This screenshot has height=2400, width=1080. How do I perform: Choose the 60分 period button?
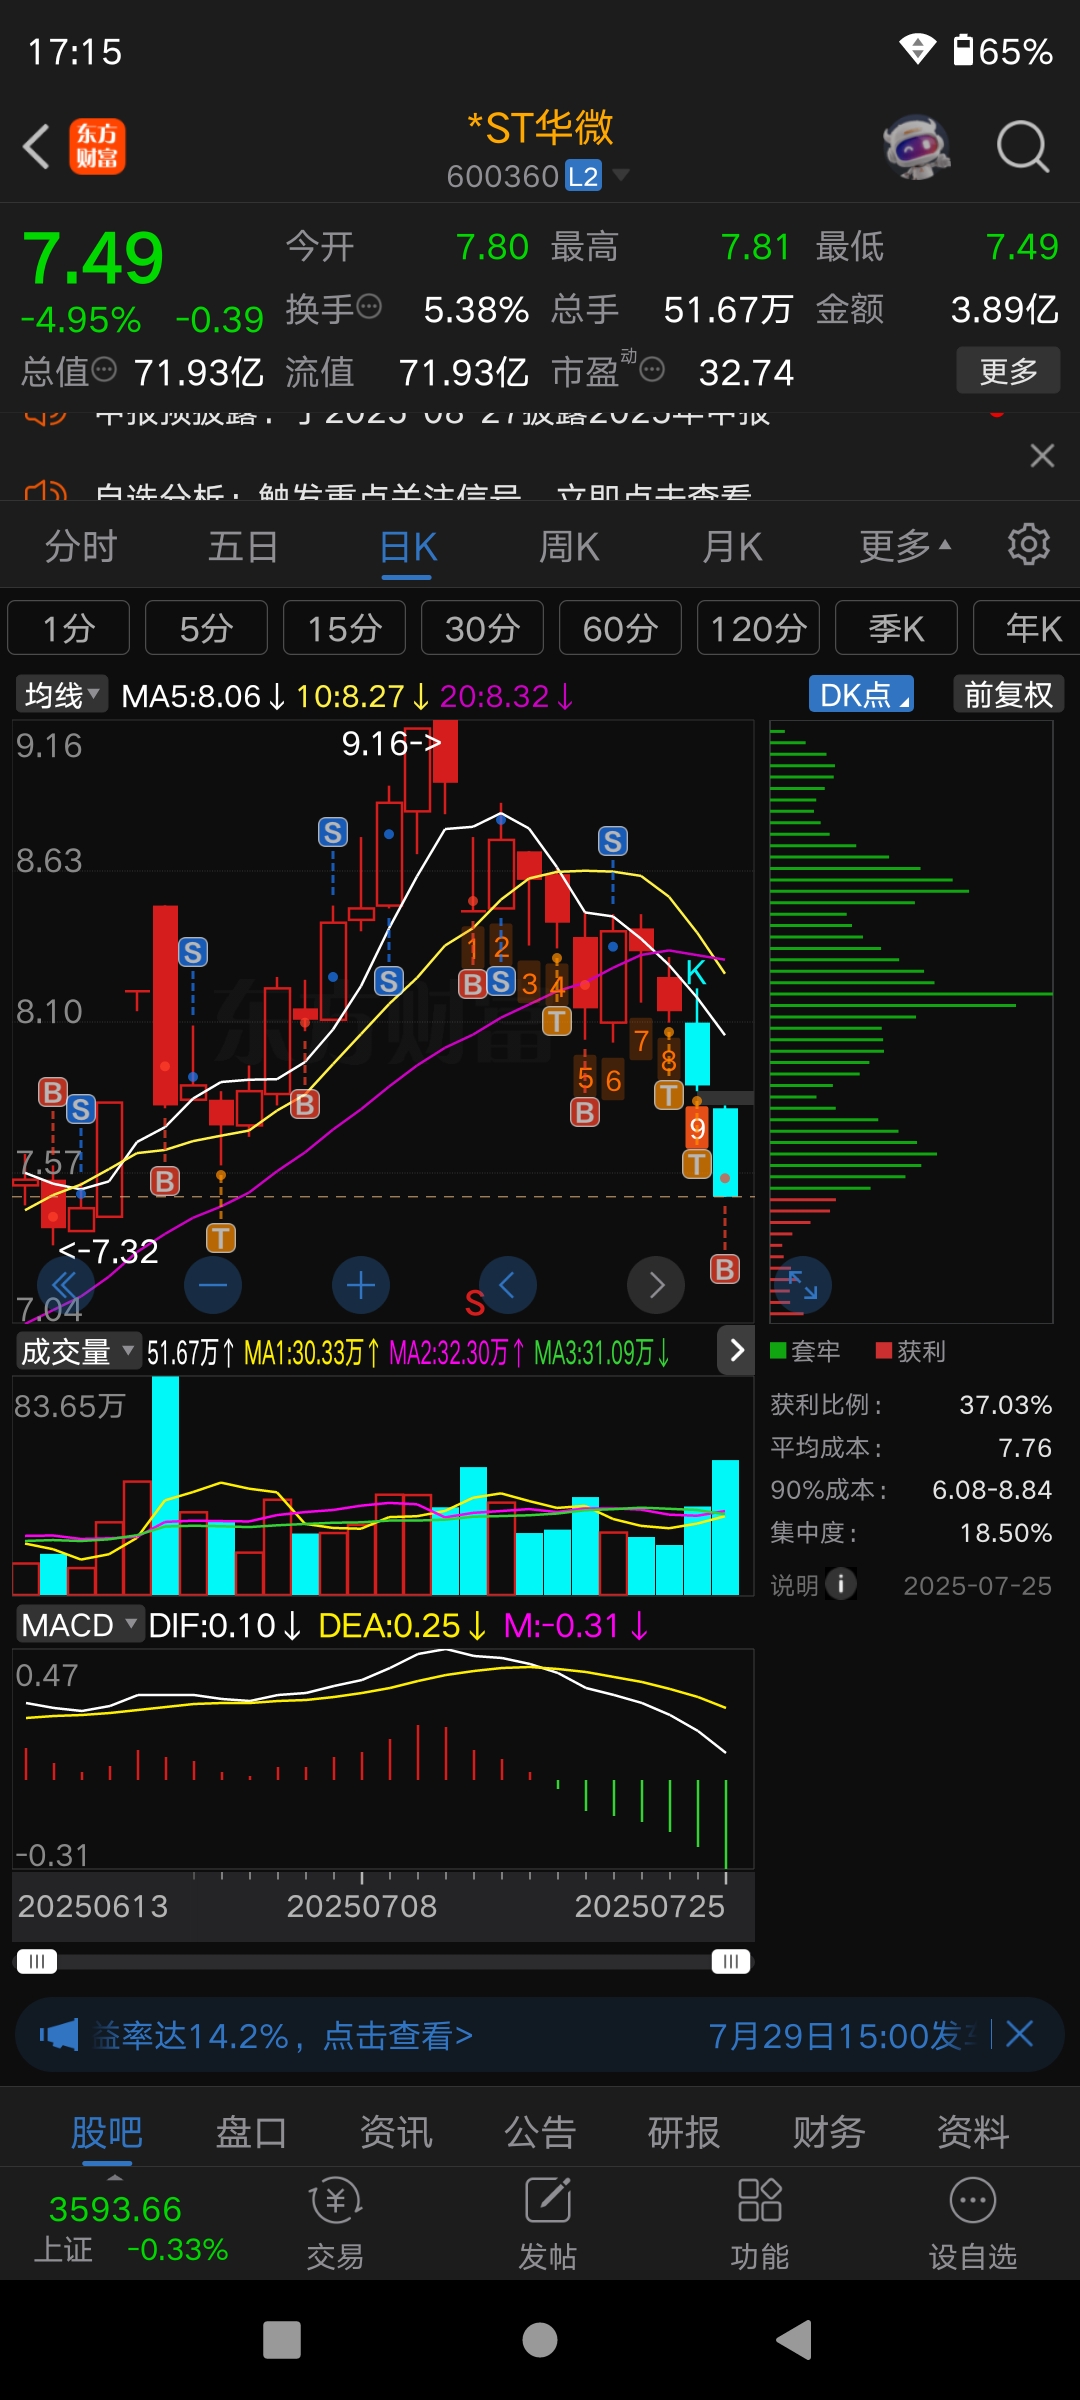coord(620,628)
